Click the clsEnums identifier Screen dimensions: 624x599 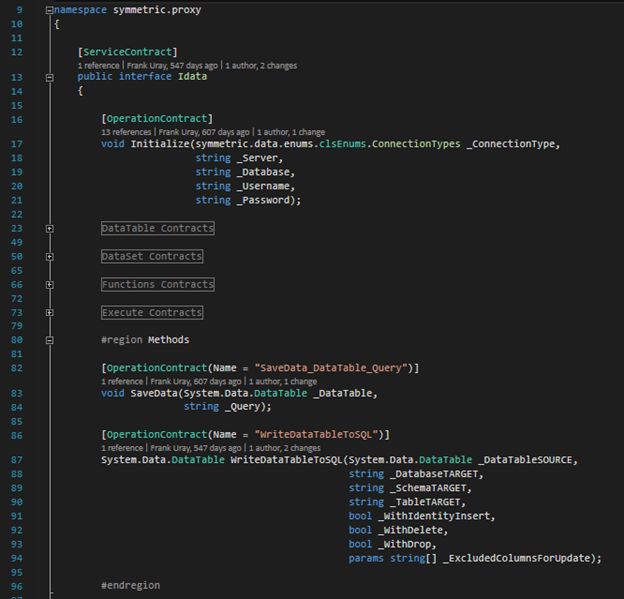point(342,144)
